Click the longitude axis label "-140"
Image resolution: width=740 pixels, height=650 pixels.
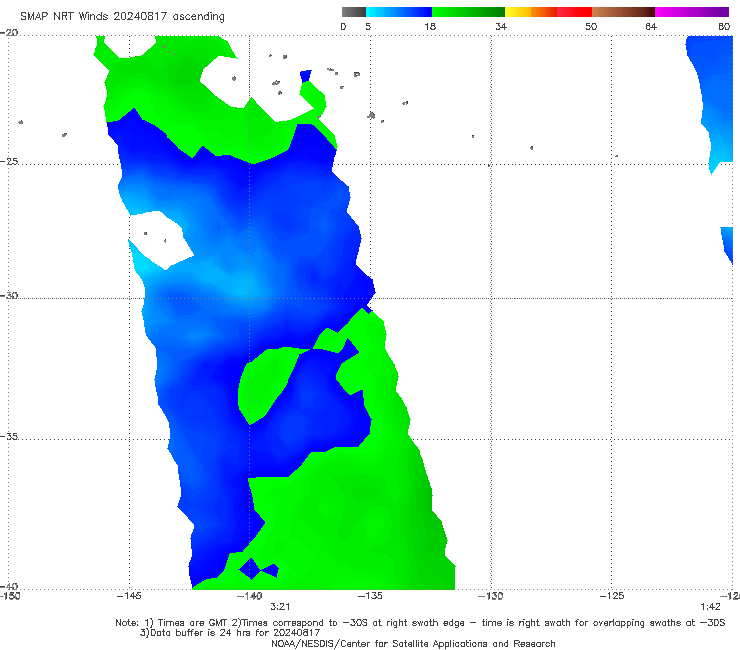coord(250,596)
